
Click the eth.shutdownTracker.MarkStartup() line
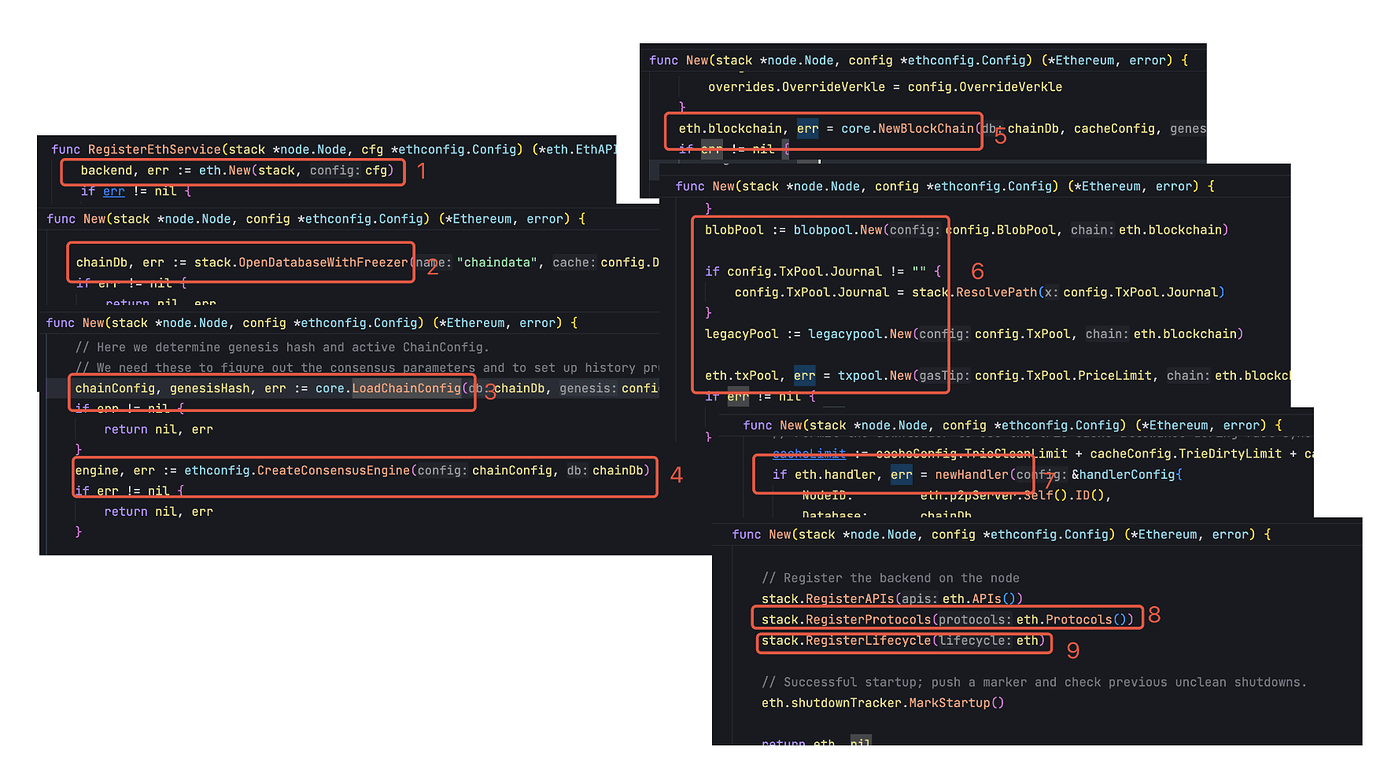click(x=882, y=703)
